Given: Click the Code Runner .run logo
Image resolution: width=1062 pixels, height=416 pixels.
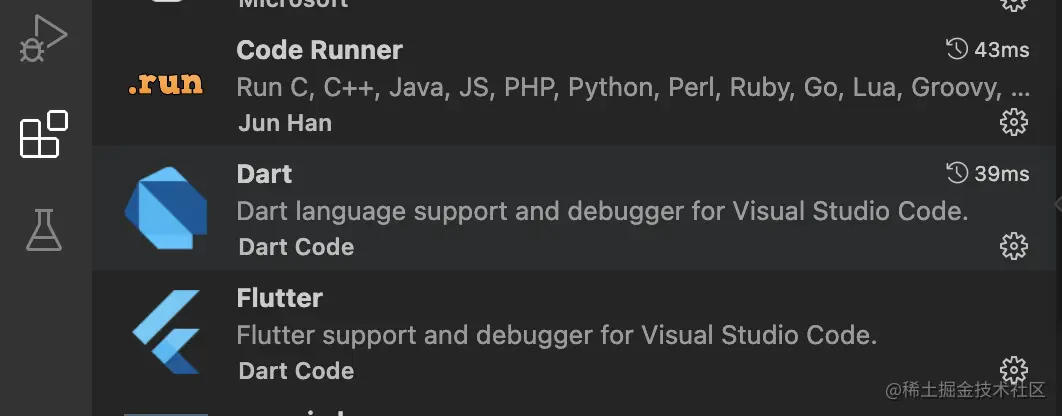Looking at the screenshot, I should 165,85.
